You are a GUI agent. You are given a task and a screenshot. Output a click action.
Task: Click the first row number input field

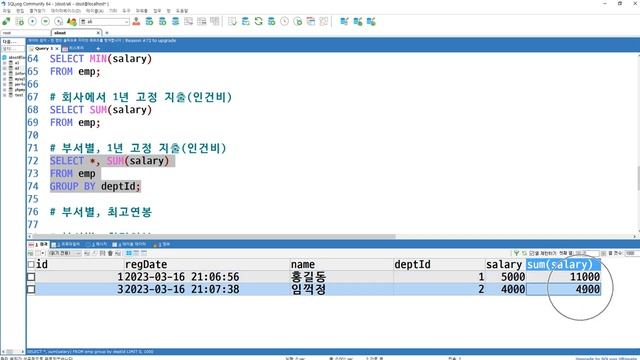click(x=588, y=253)
